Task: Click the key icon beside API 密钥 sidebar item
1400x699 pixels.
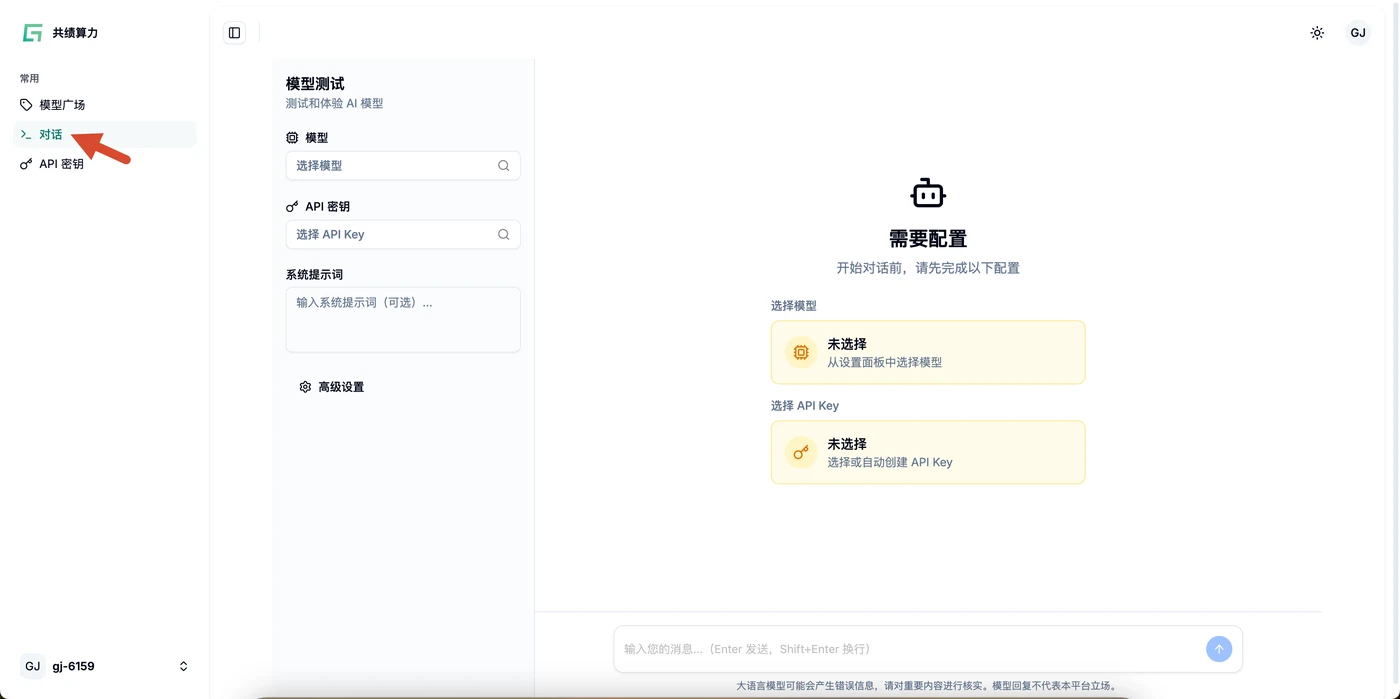Action: click(x=26, y=164)
